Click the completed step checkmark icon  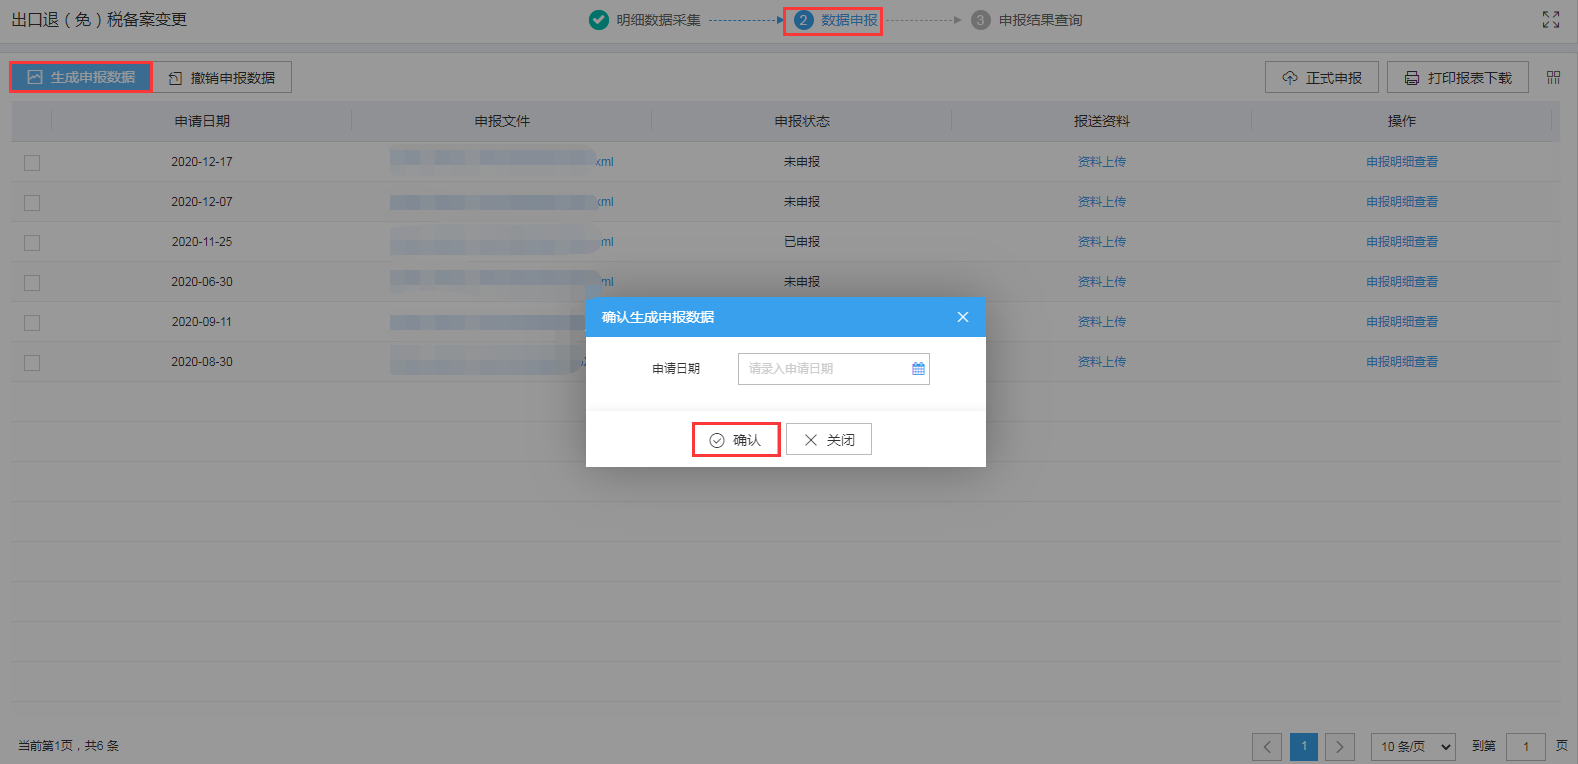[x=599, y=20]
